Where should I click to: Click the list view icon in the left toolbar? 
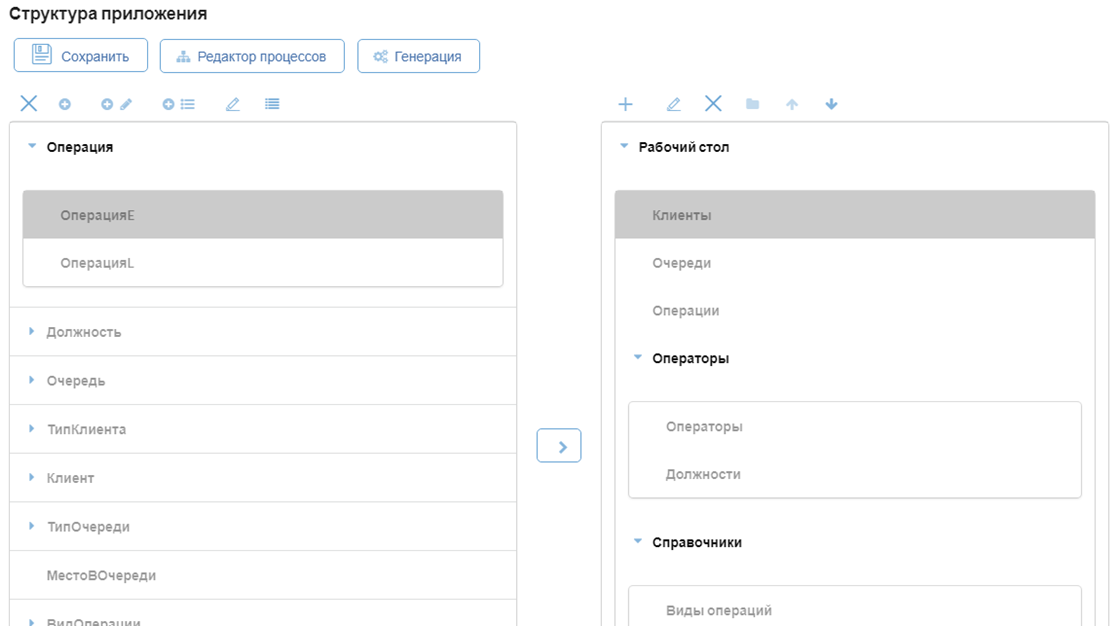[x=272, y=104]
